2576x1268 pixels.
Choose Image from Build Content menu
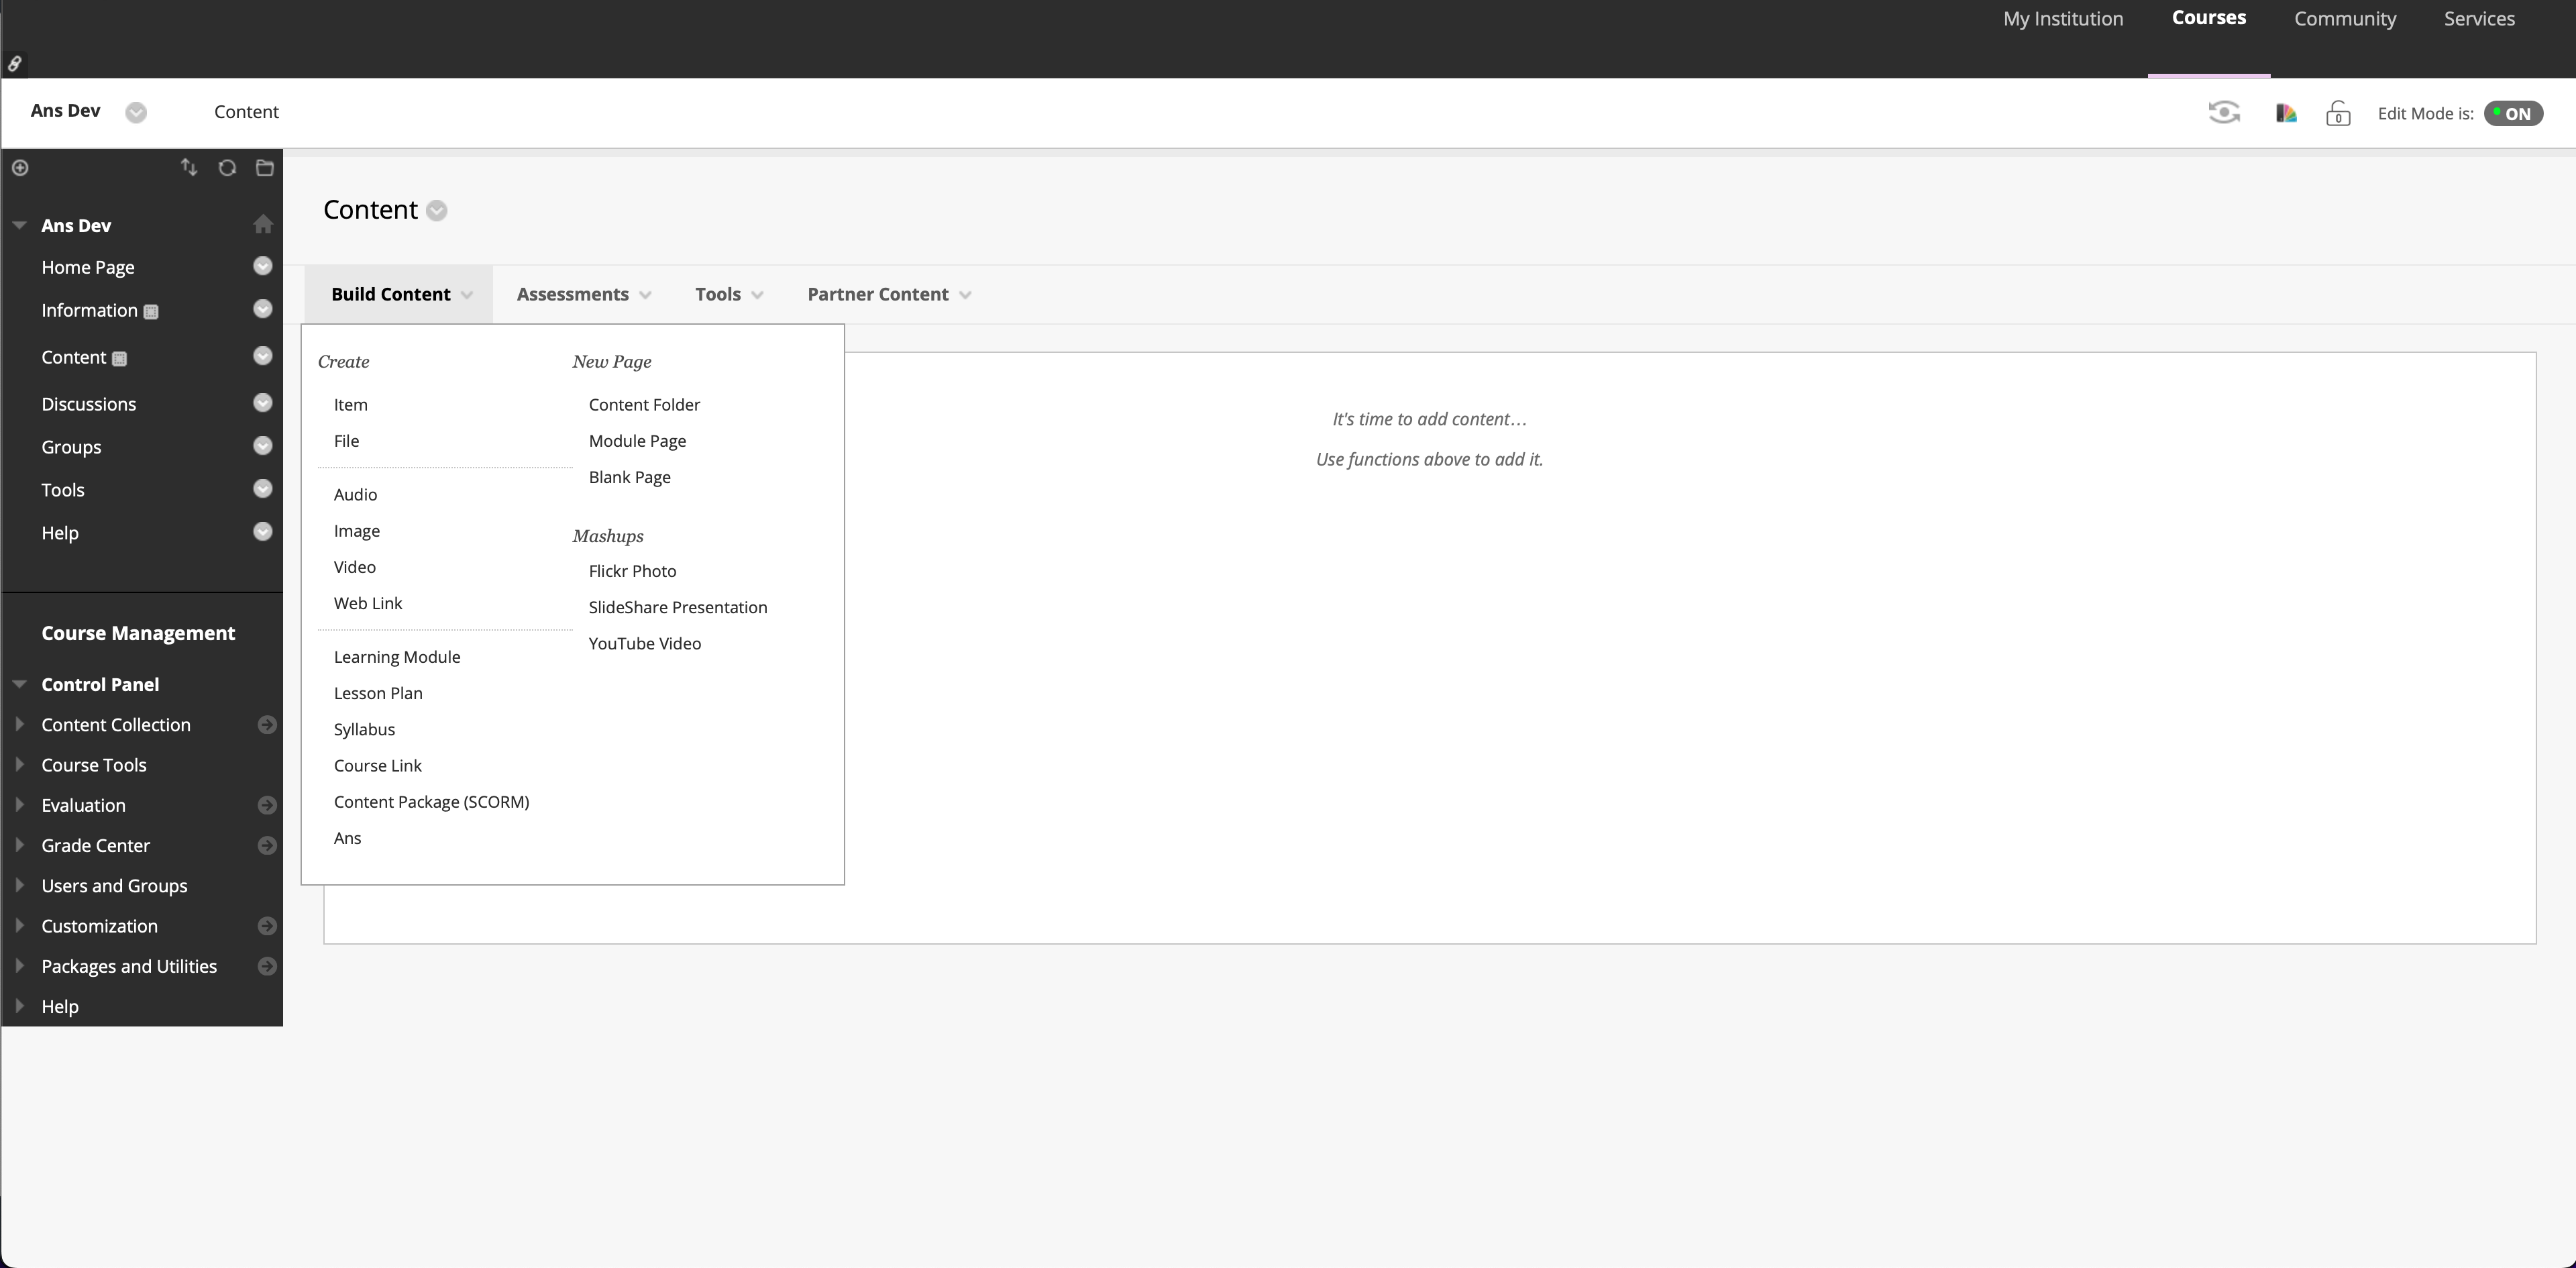(357, 531)
